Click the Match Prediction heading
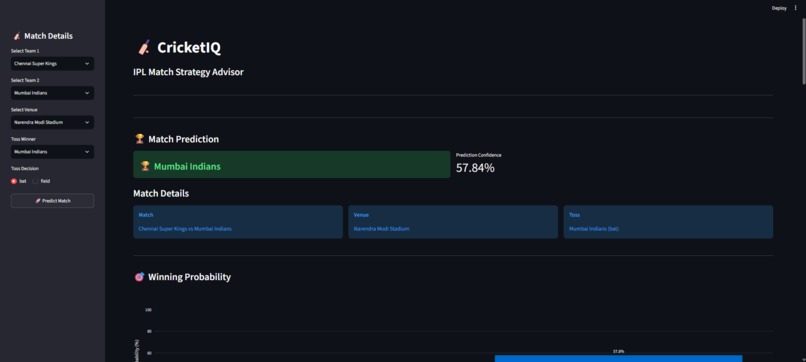The width and height of the screenshot is (806, 362). (x=184, y=139)
